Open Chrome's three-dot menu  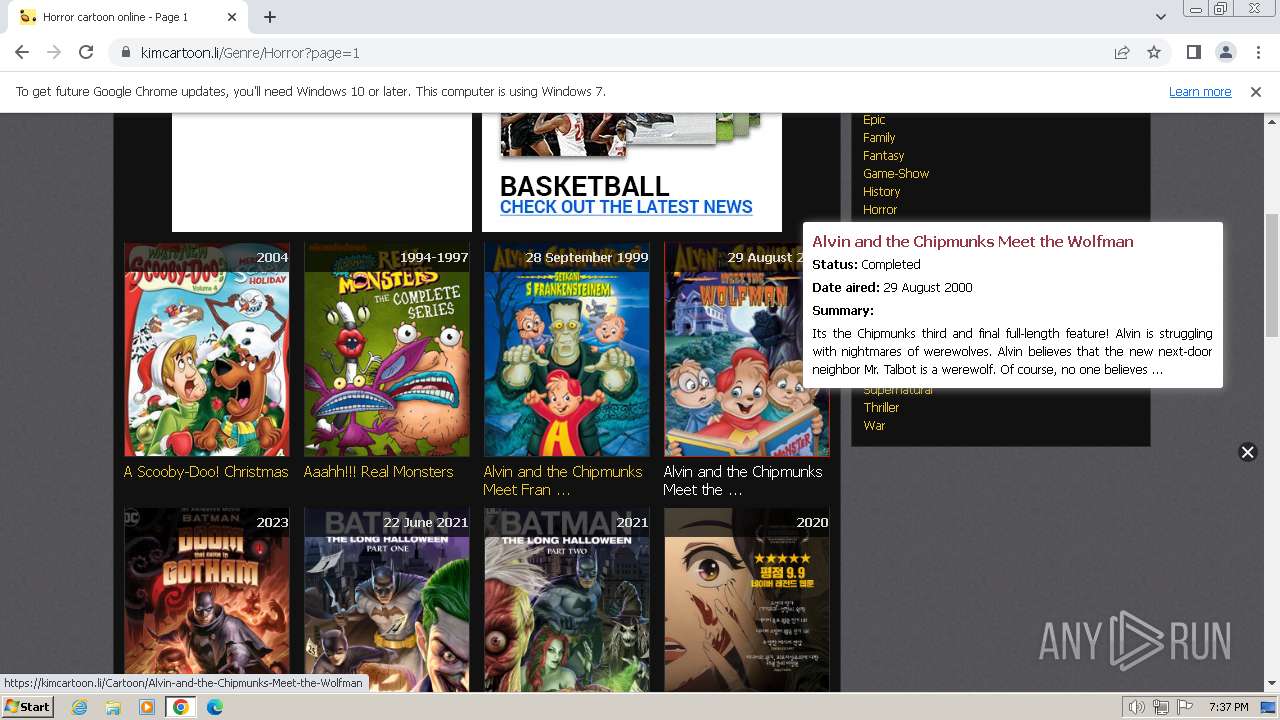[x=1257, y=52]
